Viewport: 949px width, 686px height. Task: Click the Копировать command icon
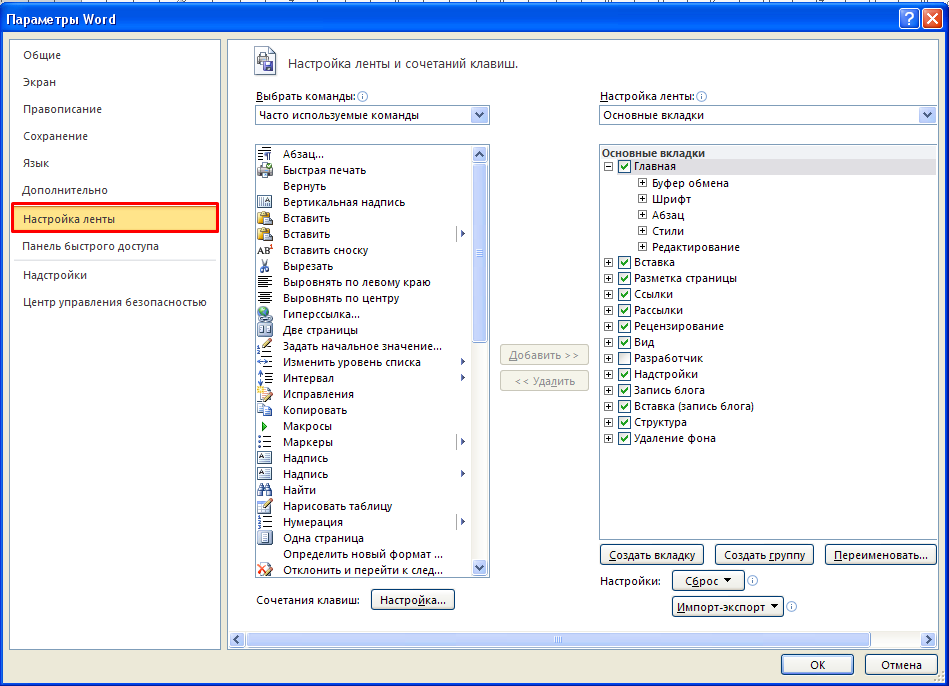(265, 410)
